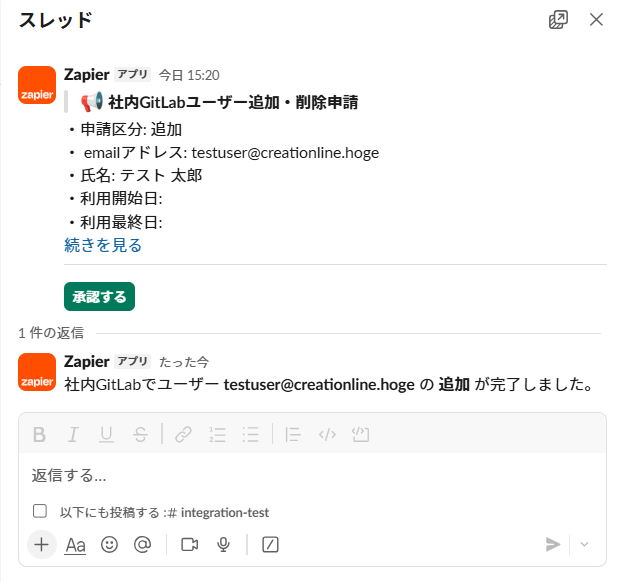The image size is (621, 582).
Task: Apply strikethrough formatting
Action: [x=140, y=434]
